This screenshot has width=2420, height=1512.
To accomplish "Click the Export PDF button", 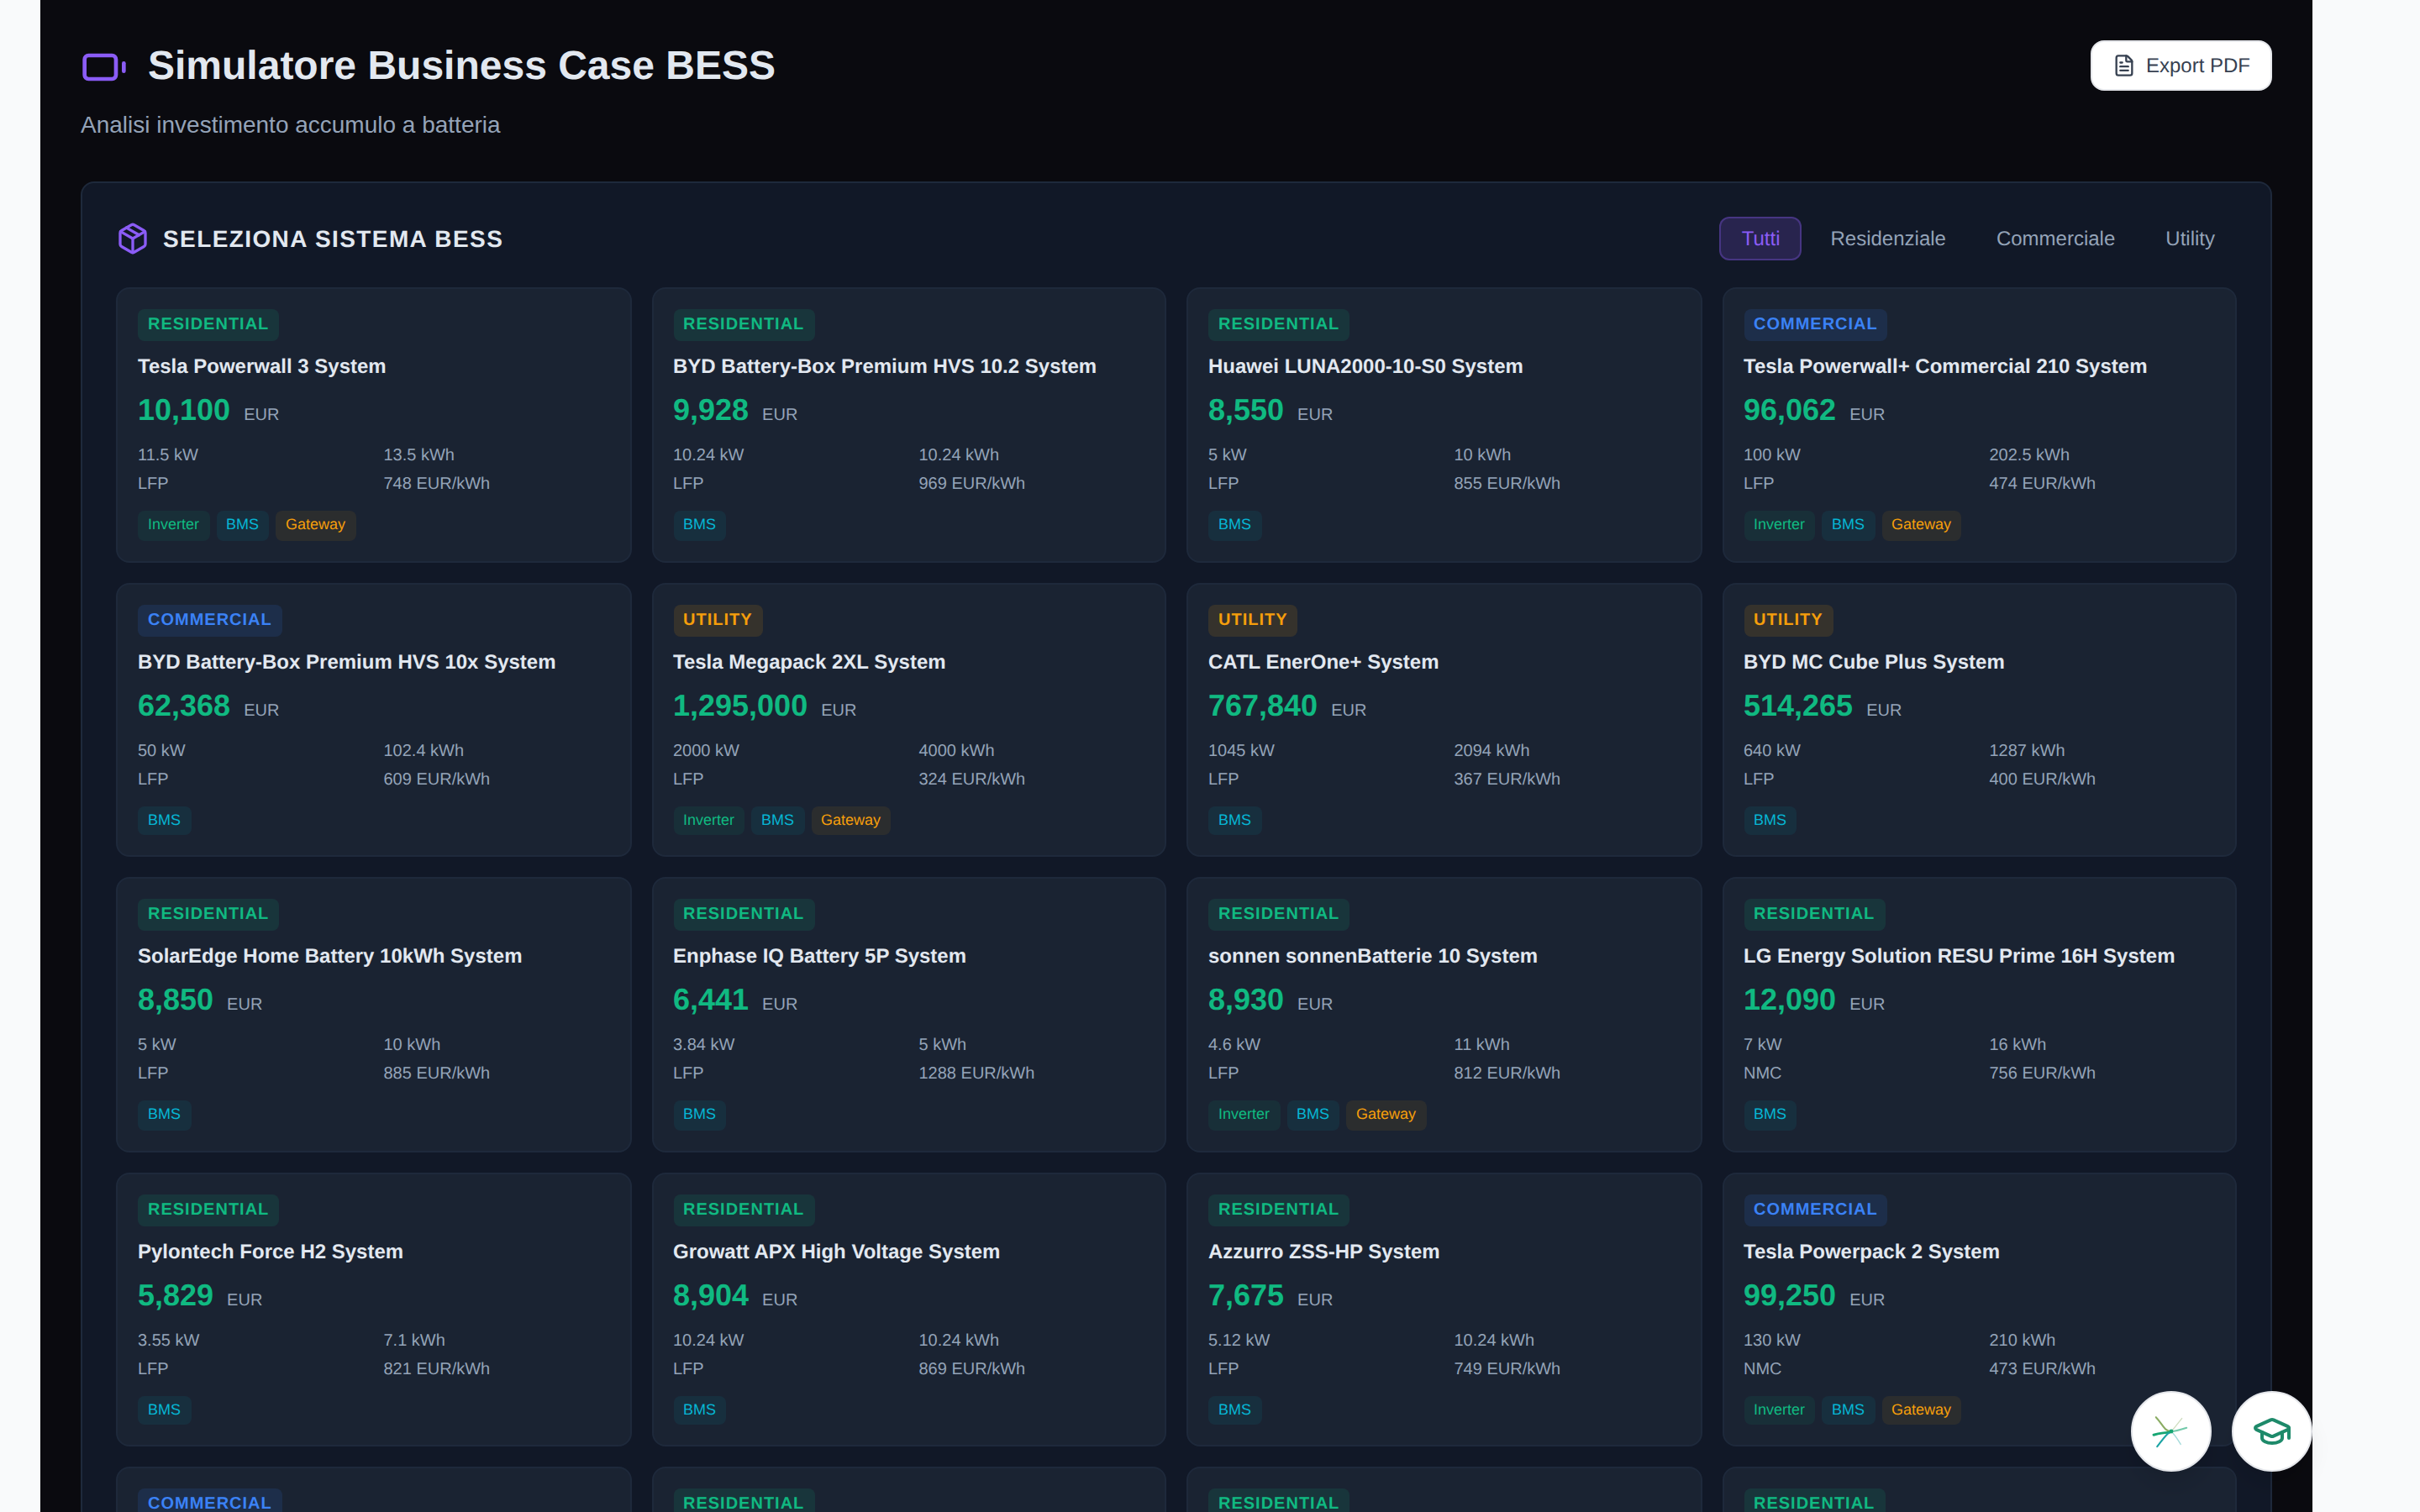I will click(x=2180, y=66).
